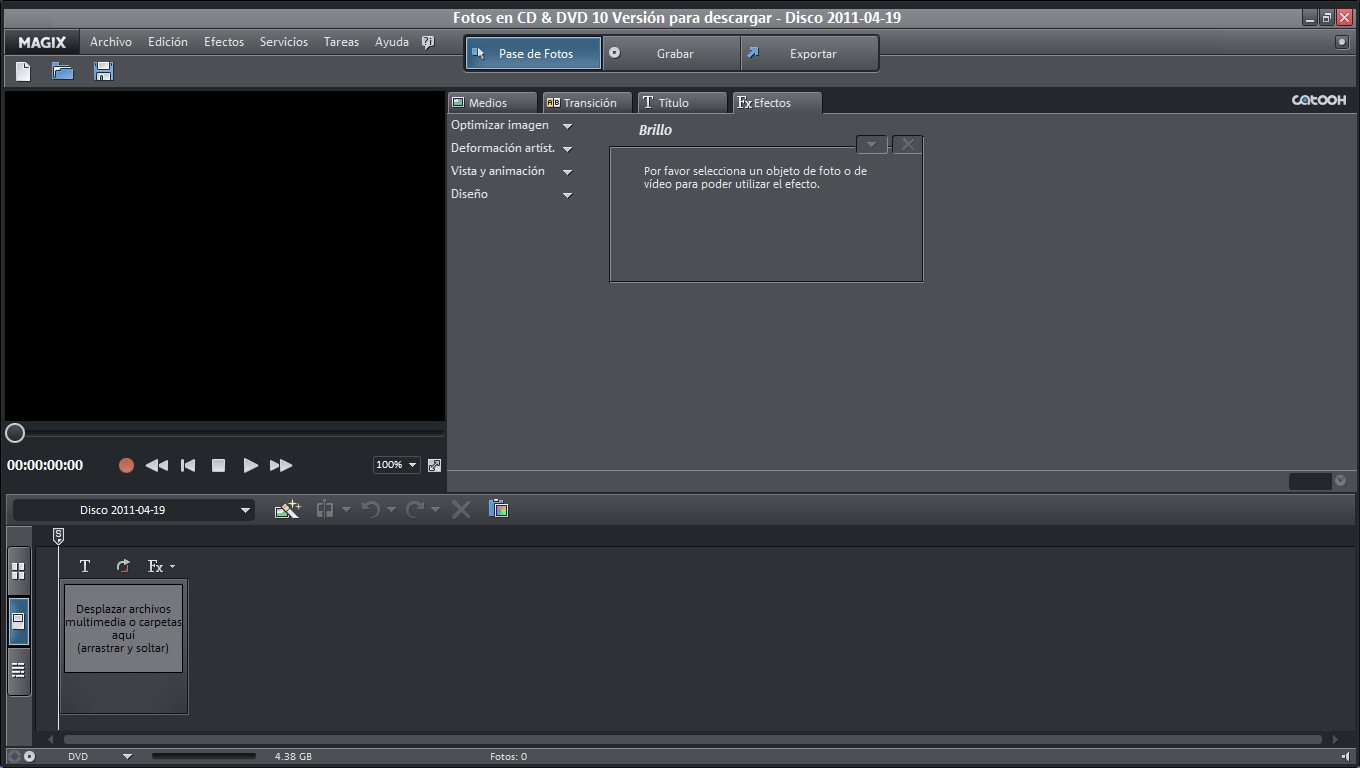Open the Exportar screen
The height and width of the screenshot is (768, 1360).
pyautogui.click(x=809, y=53)
